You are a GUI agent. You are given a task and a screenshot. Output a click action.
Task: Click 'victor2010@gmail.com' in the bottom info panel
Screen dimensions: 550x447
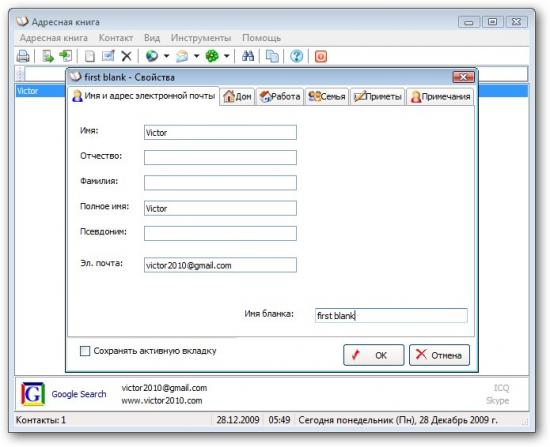tap(164, 388)
